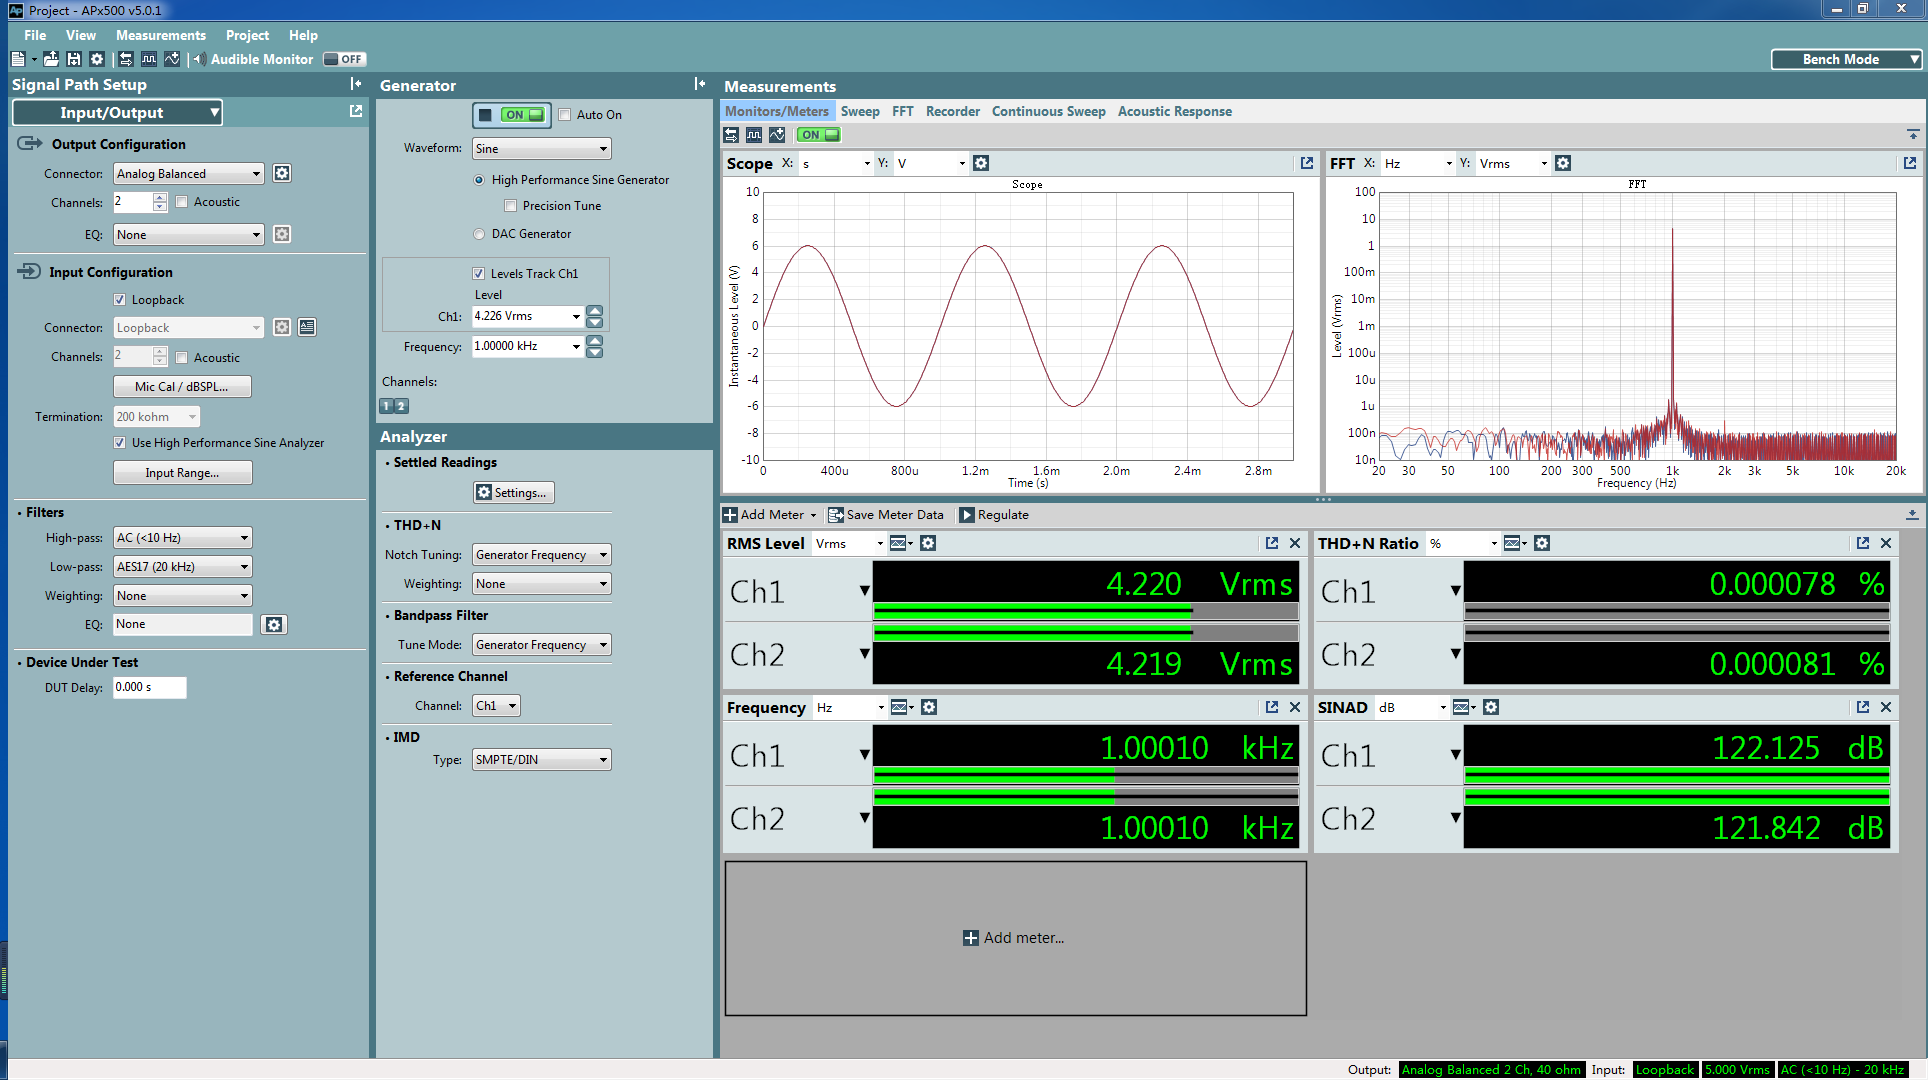Switch to the Sweep tab
Screen dimensions: 1928x1080
click(860, 111)
